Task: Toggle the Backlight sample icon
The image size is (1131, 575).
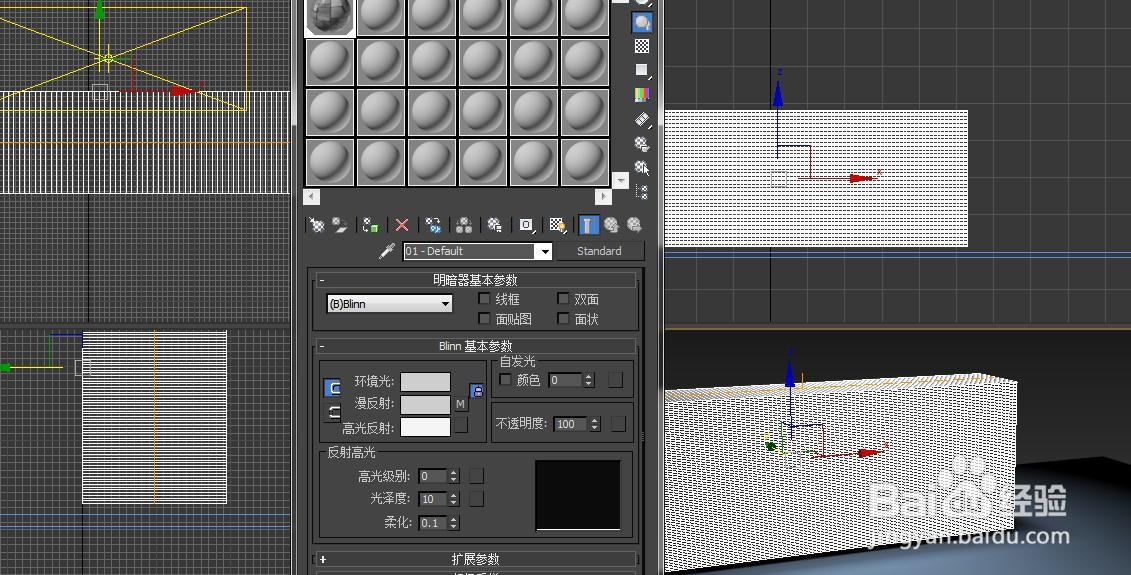Action: click(x=641, y=22)
